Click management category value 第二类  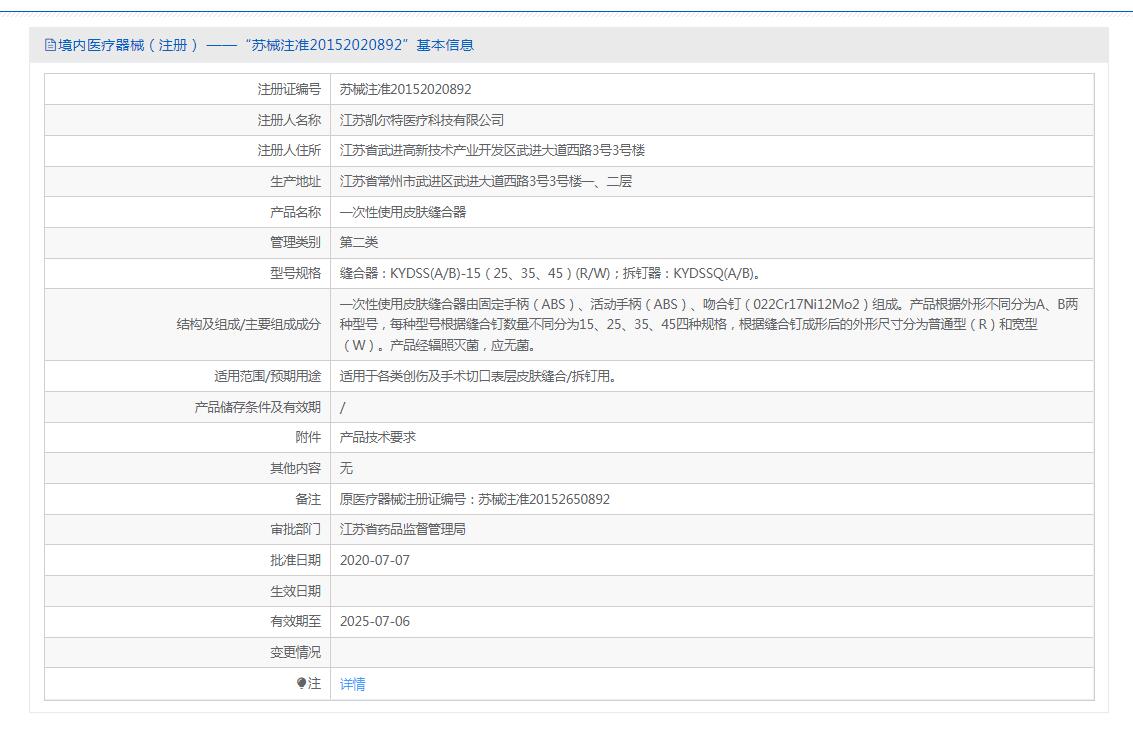pyautogui.click(x=359, y=242)
